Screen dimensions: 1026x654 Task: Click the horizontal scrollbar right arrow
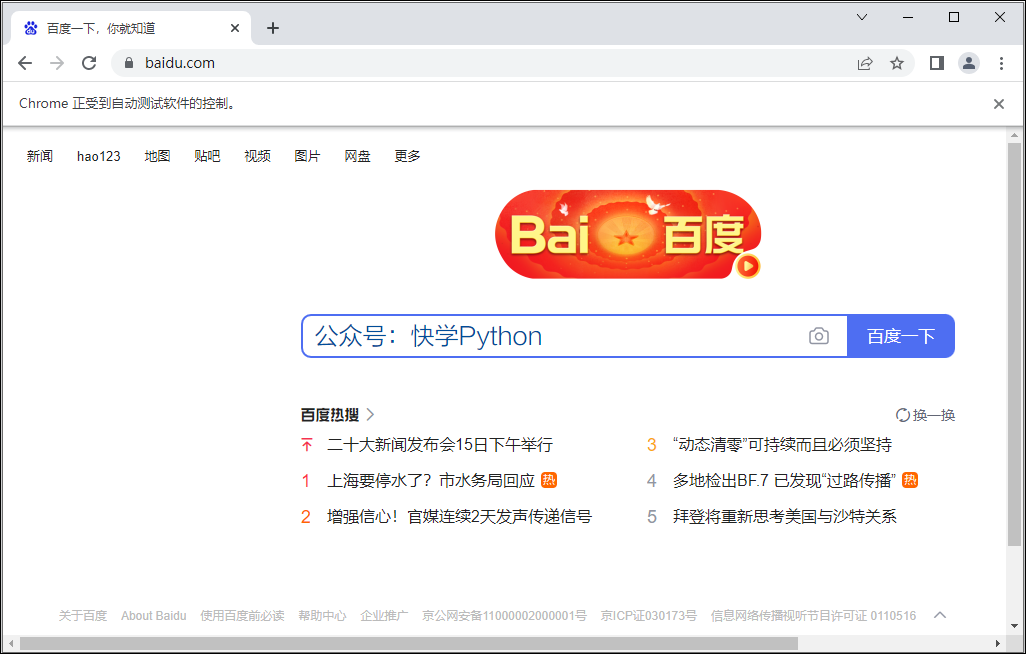[x=999, y=644]
